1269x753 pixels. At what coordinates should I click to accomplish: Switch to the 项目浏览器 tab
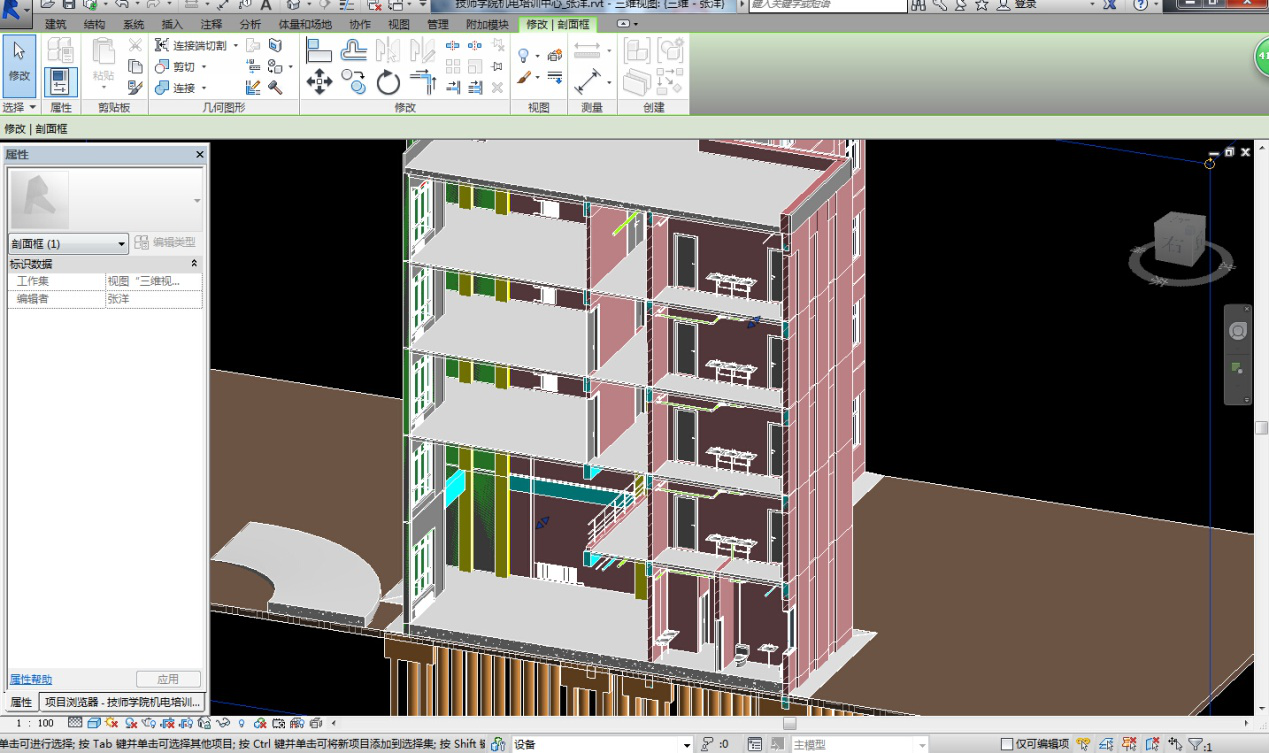coord(124,702)
